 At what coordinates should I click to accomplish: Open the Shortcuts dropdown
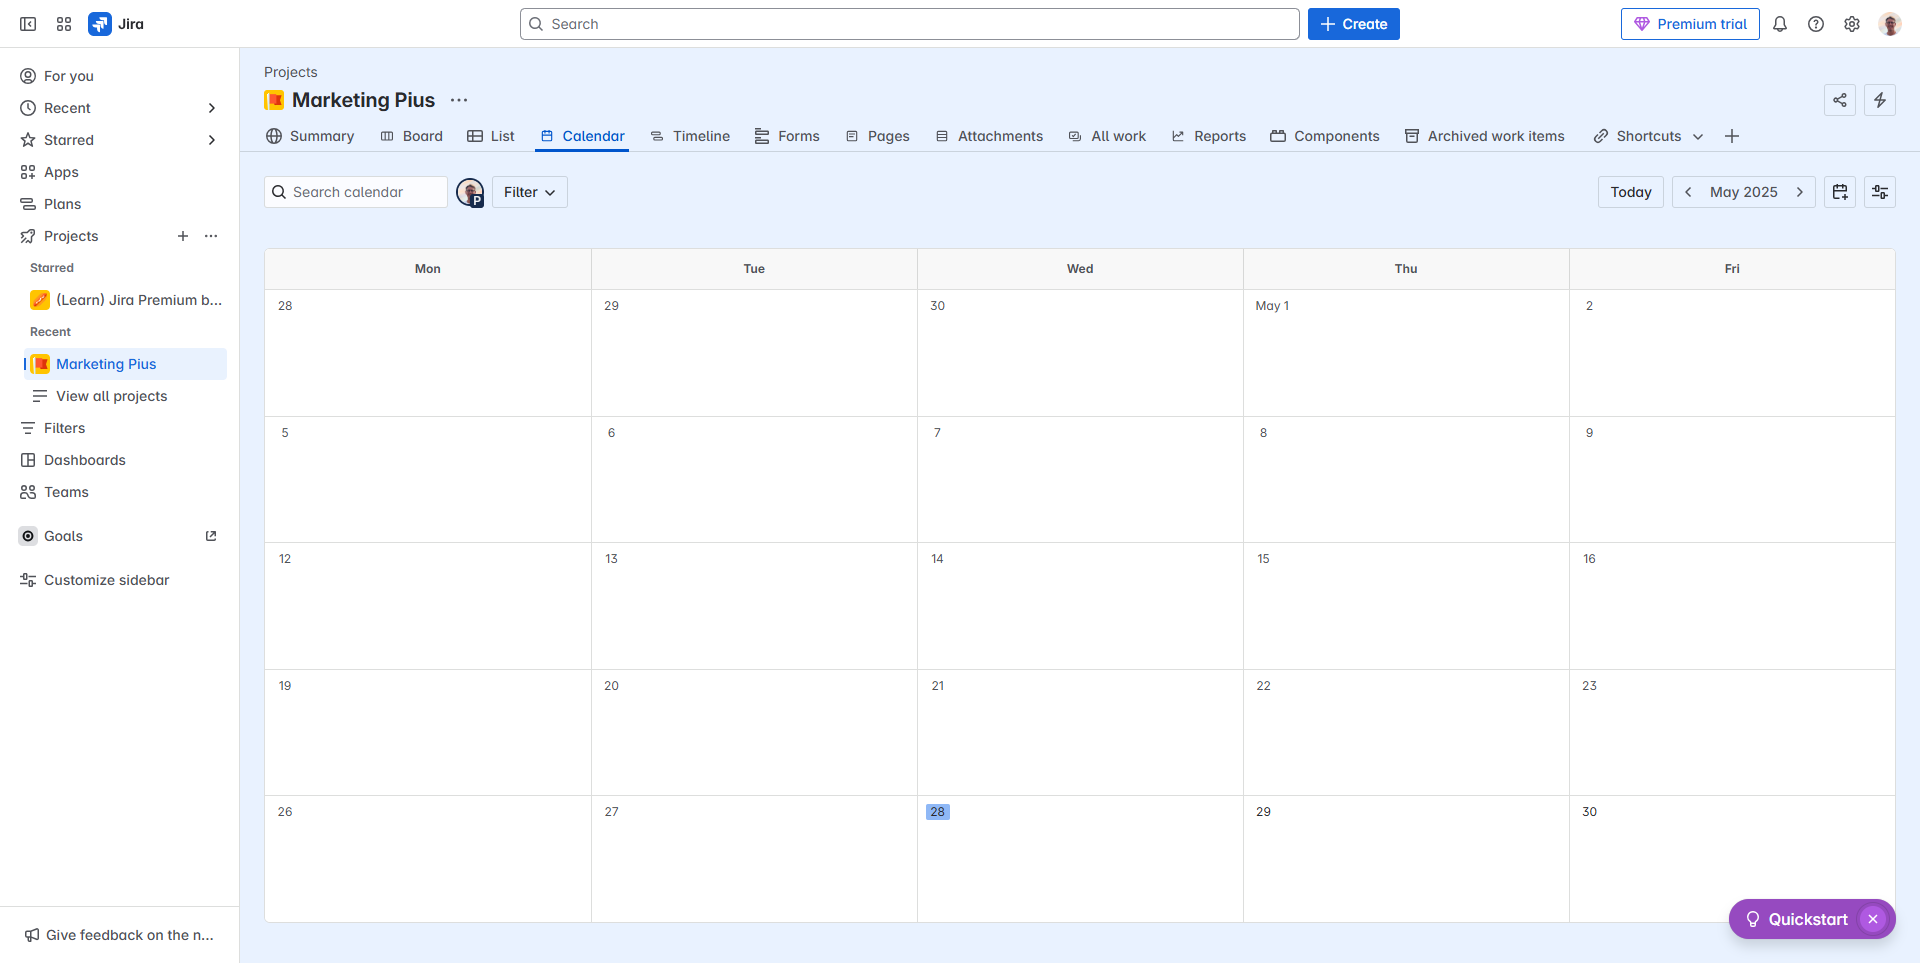coord(1648,136)
